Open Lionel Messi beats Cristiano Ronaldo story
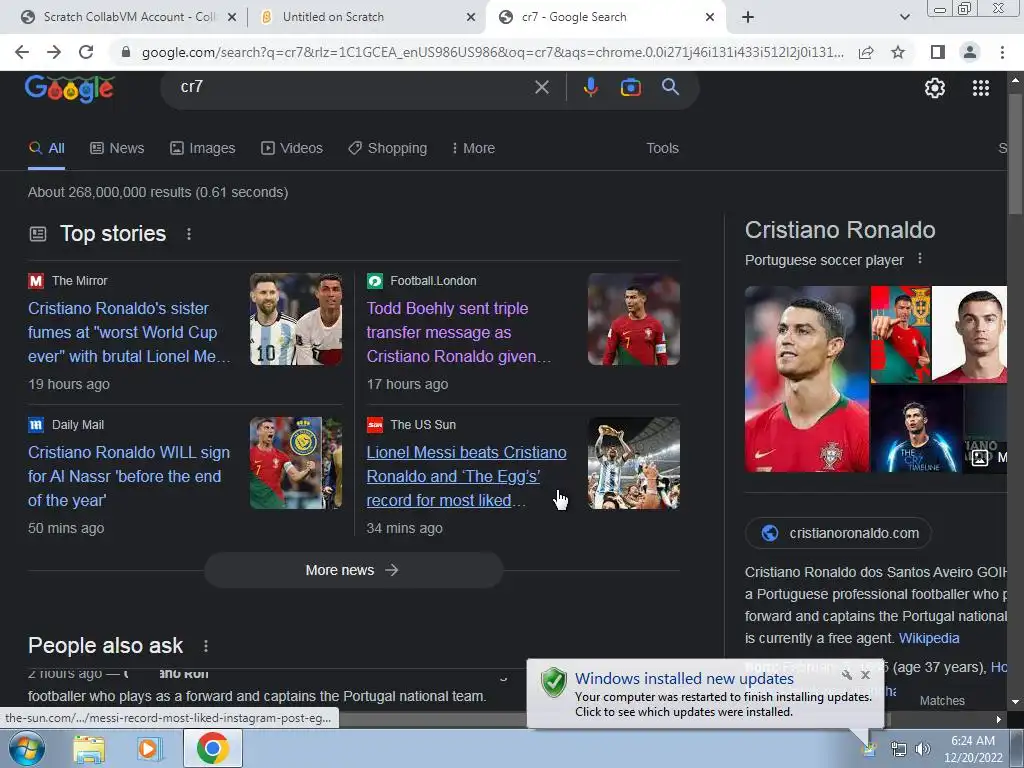 pos(466,476)
